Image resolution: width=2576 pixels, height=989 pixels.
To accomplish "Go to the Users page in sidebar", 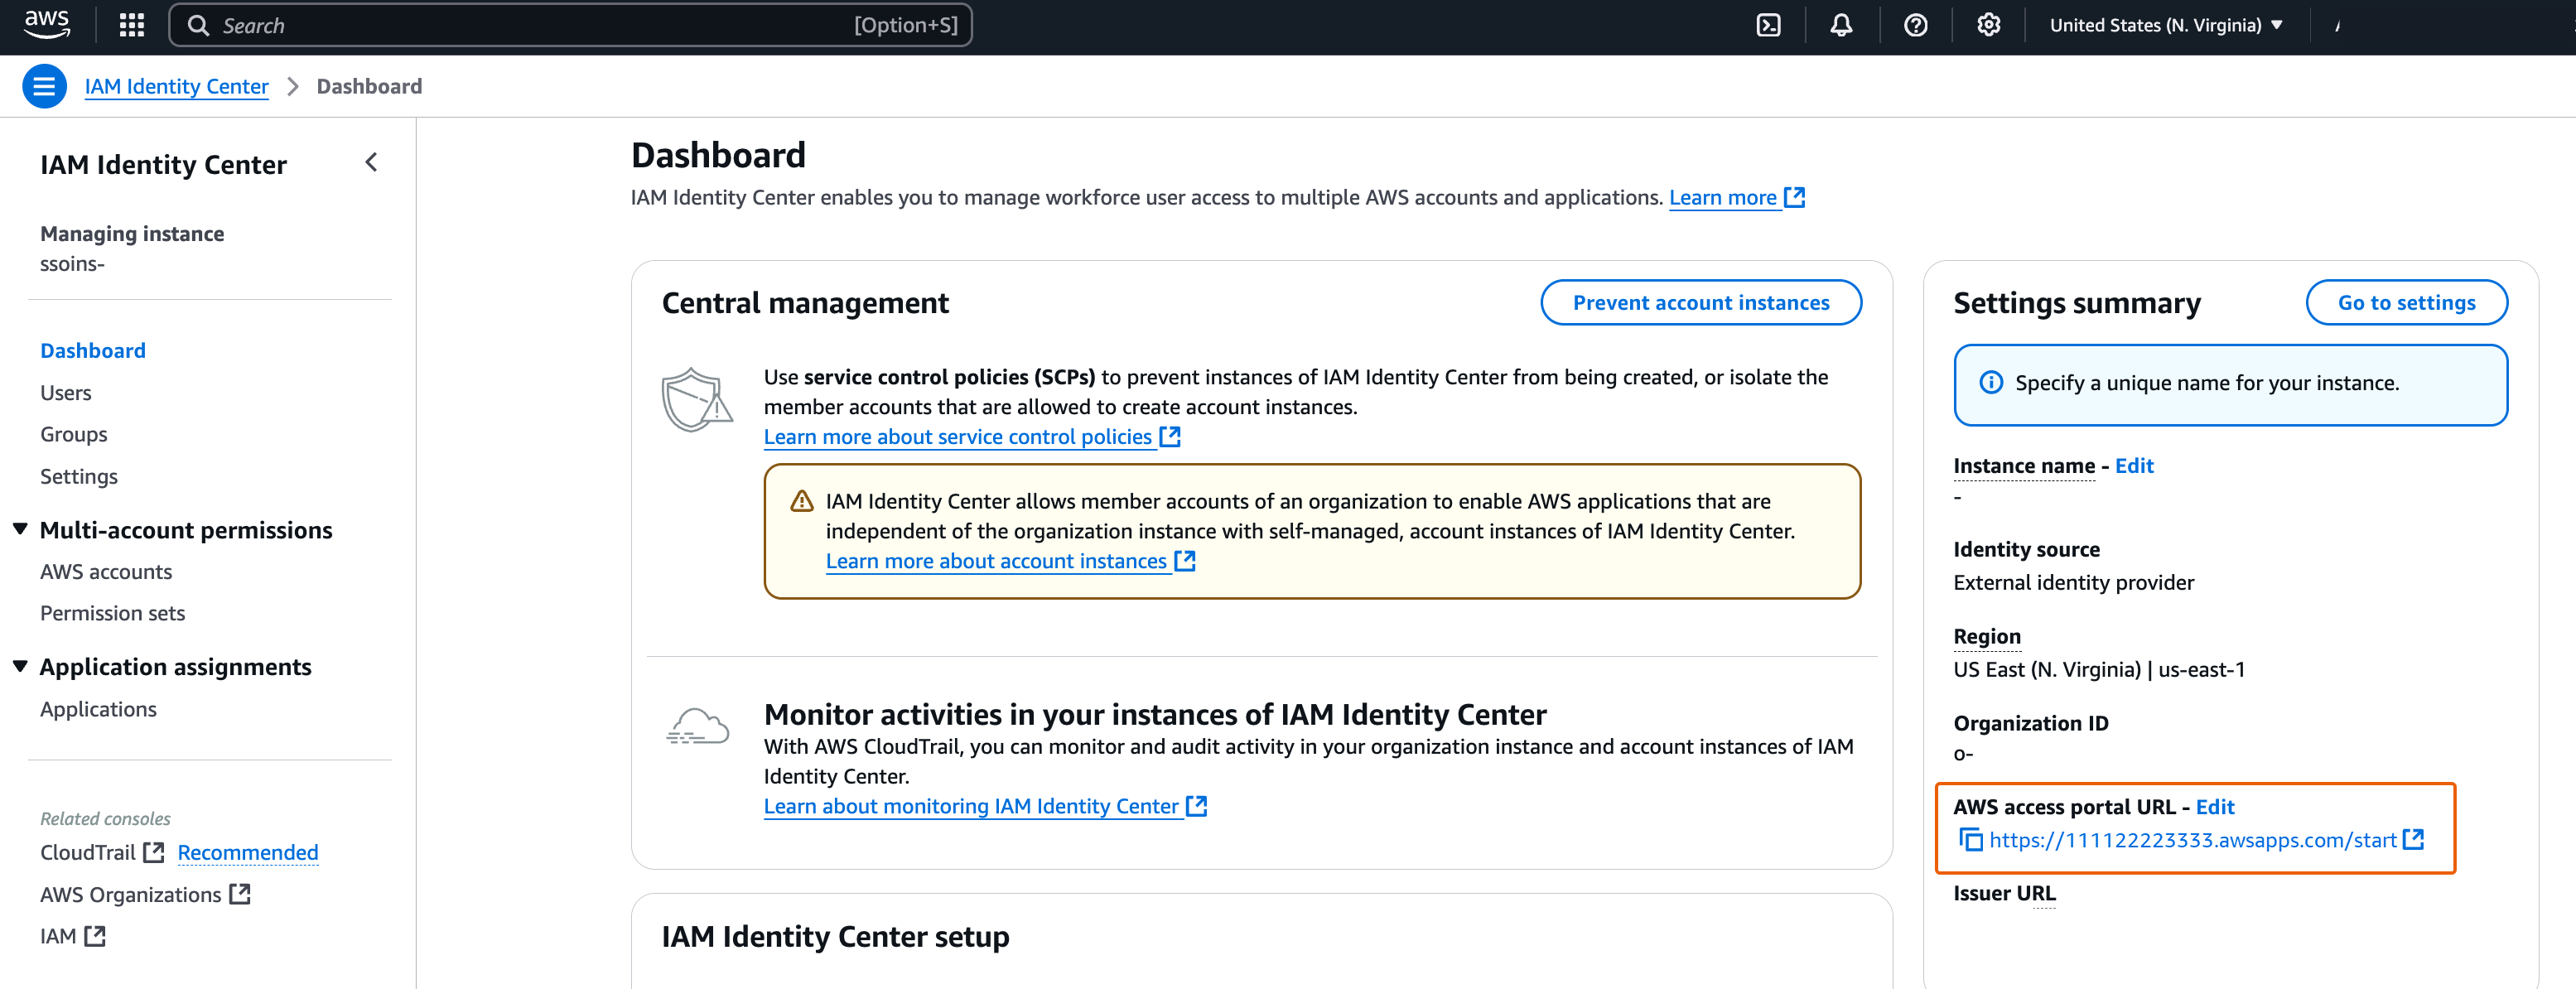I will tap(65, 392).
